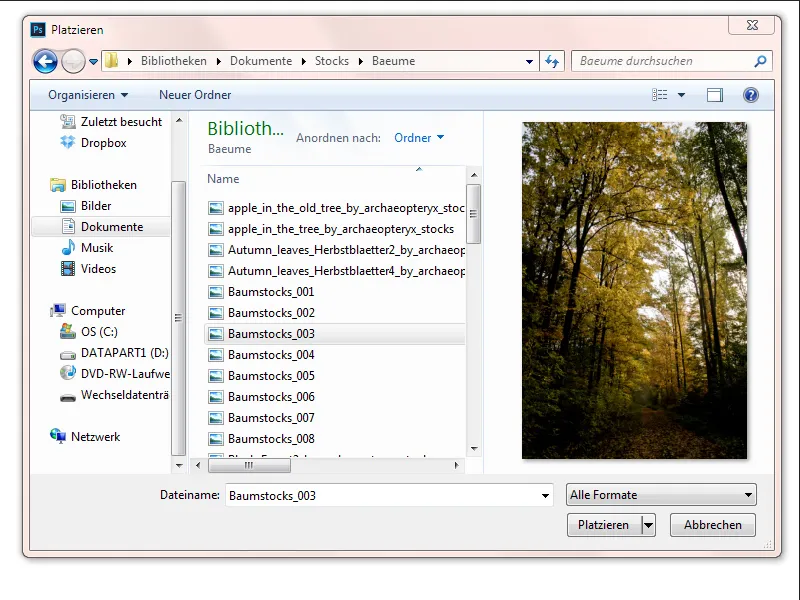Change view with the view mode icon
This screenshot has height=600, width=800.
pyautogui.click(x=660, y=94)
